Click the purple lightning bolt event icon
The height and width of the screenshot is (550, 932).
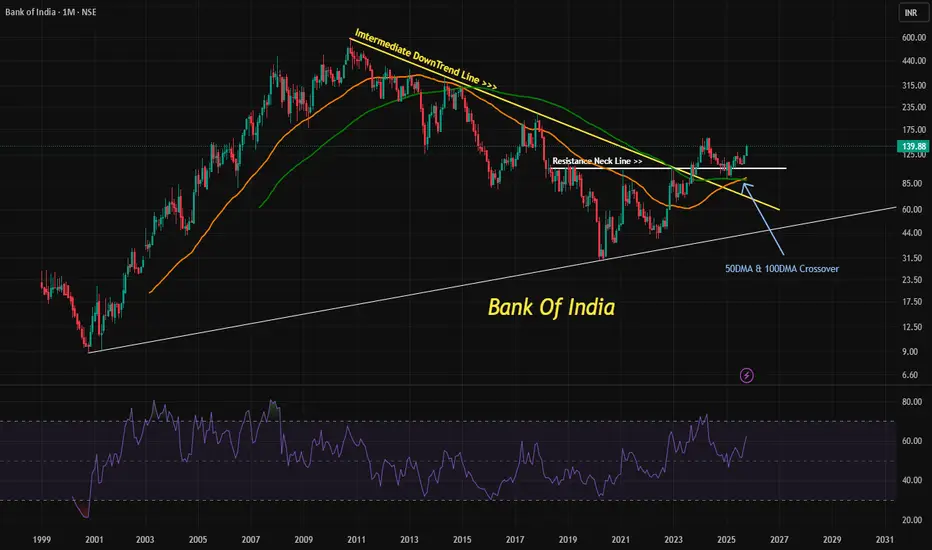(747, 375)
